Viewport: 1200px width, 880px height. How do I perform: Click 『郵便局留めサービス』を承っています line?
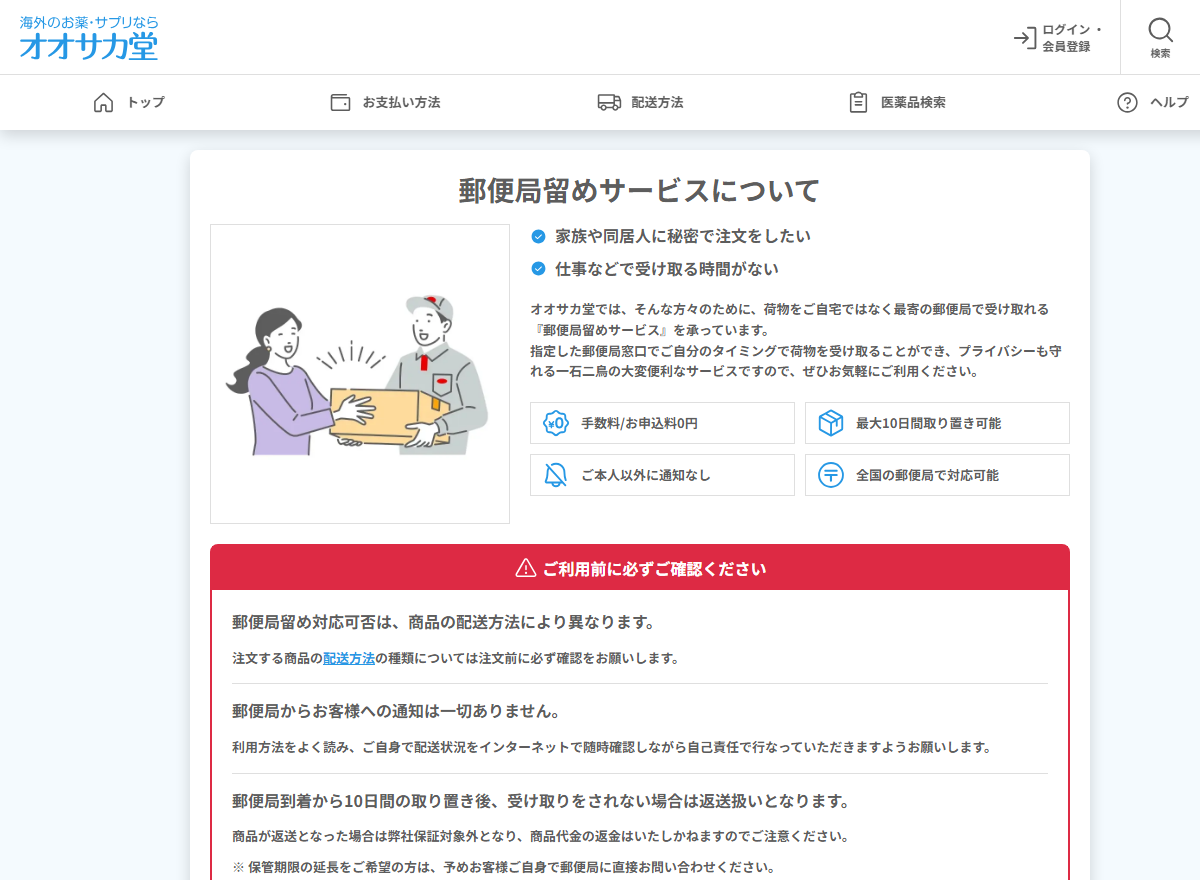[651, 330]
